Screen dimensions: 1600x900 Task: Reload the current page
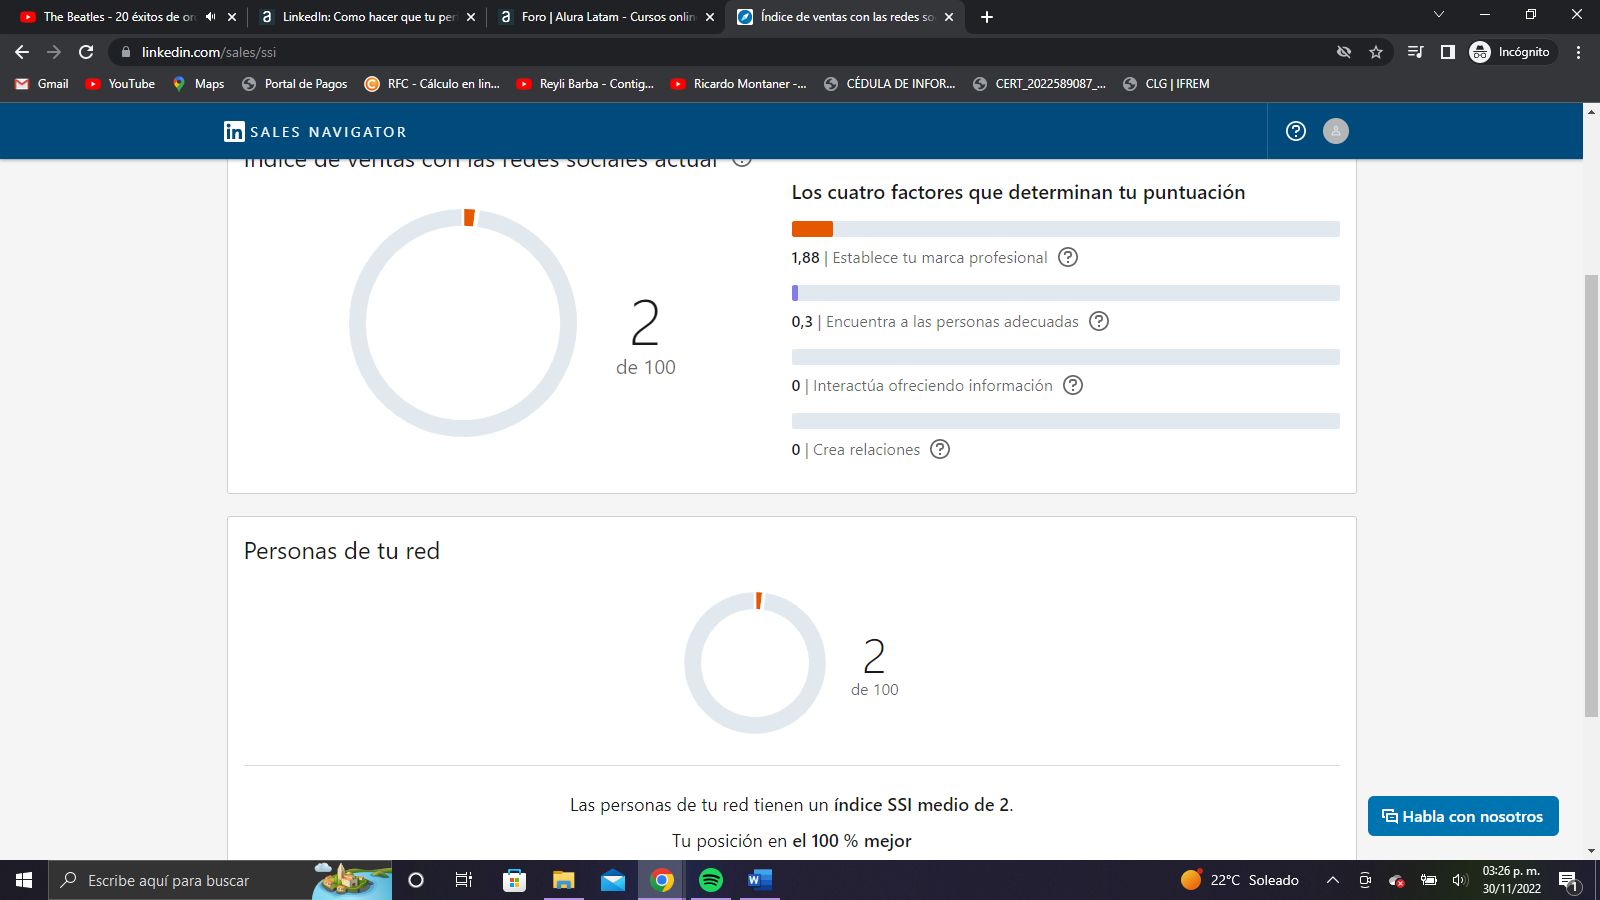86,52
